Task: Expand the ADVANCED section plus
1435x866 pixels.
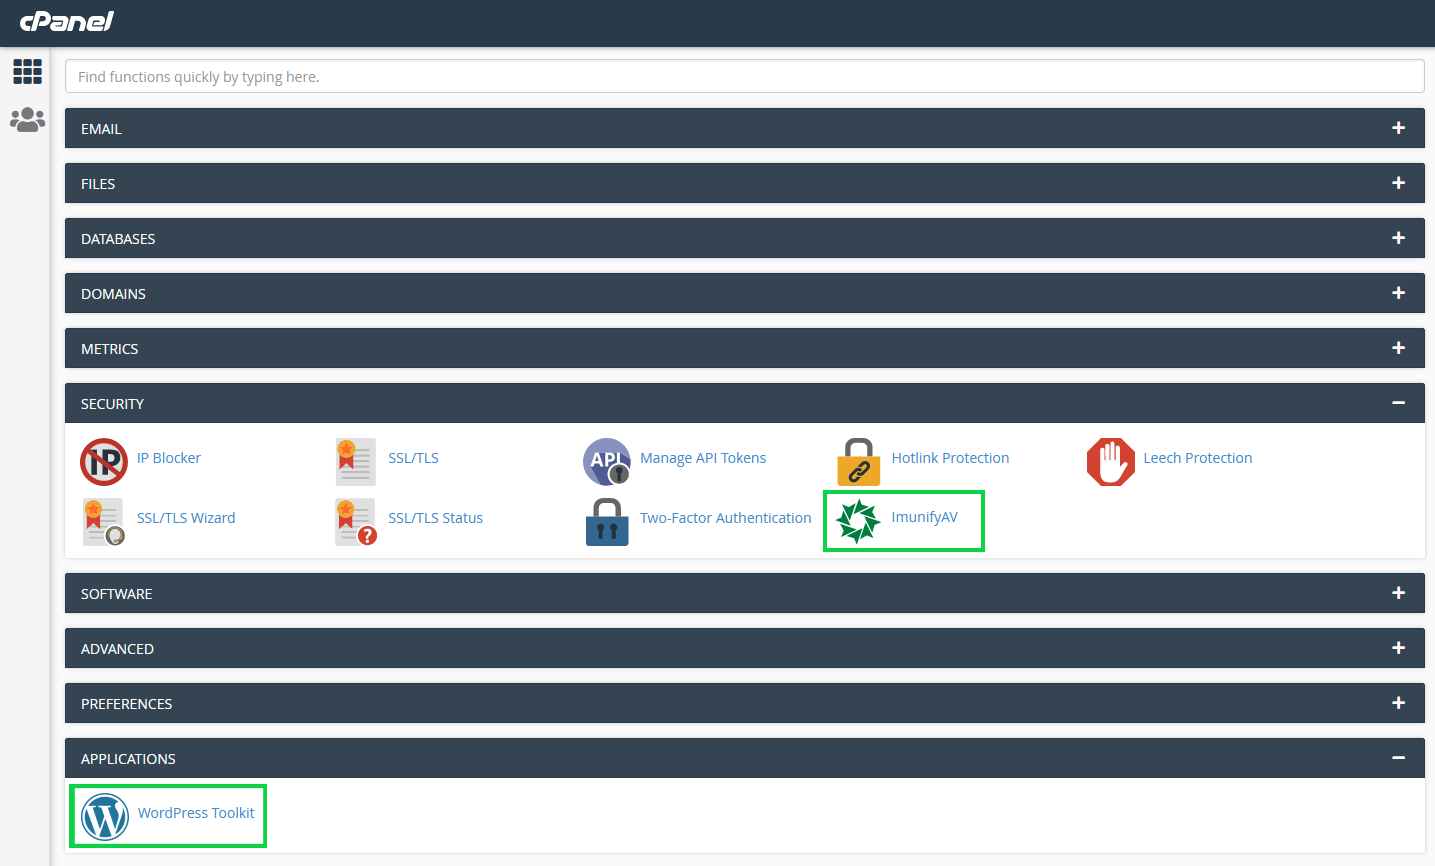Action: pos(1398,648)
